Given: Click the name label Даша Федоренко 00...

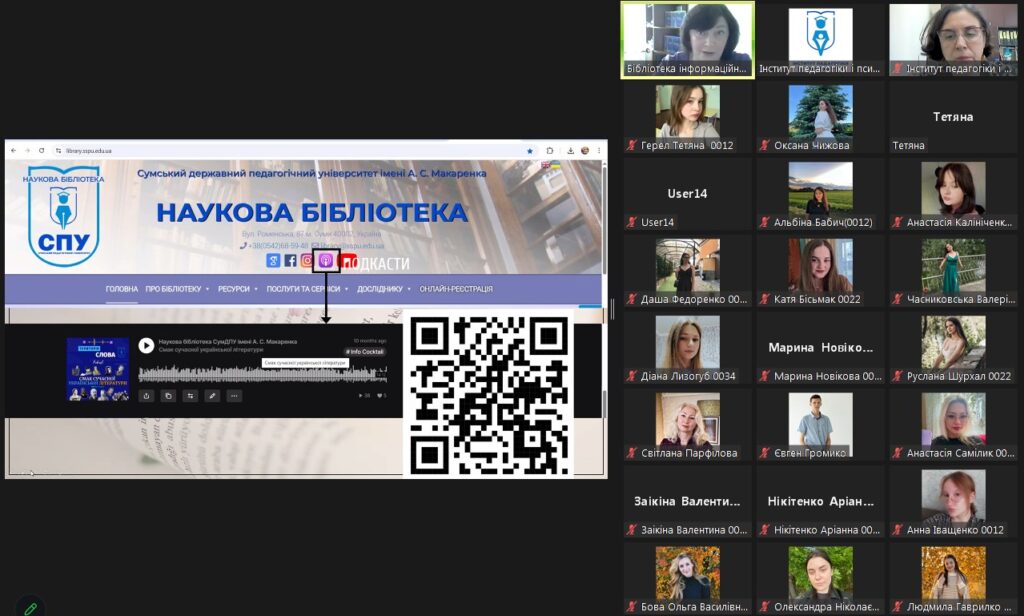Looking at the screenshot, I should tap(694, 299).
